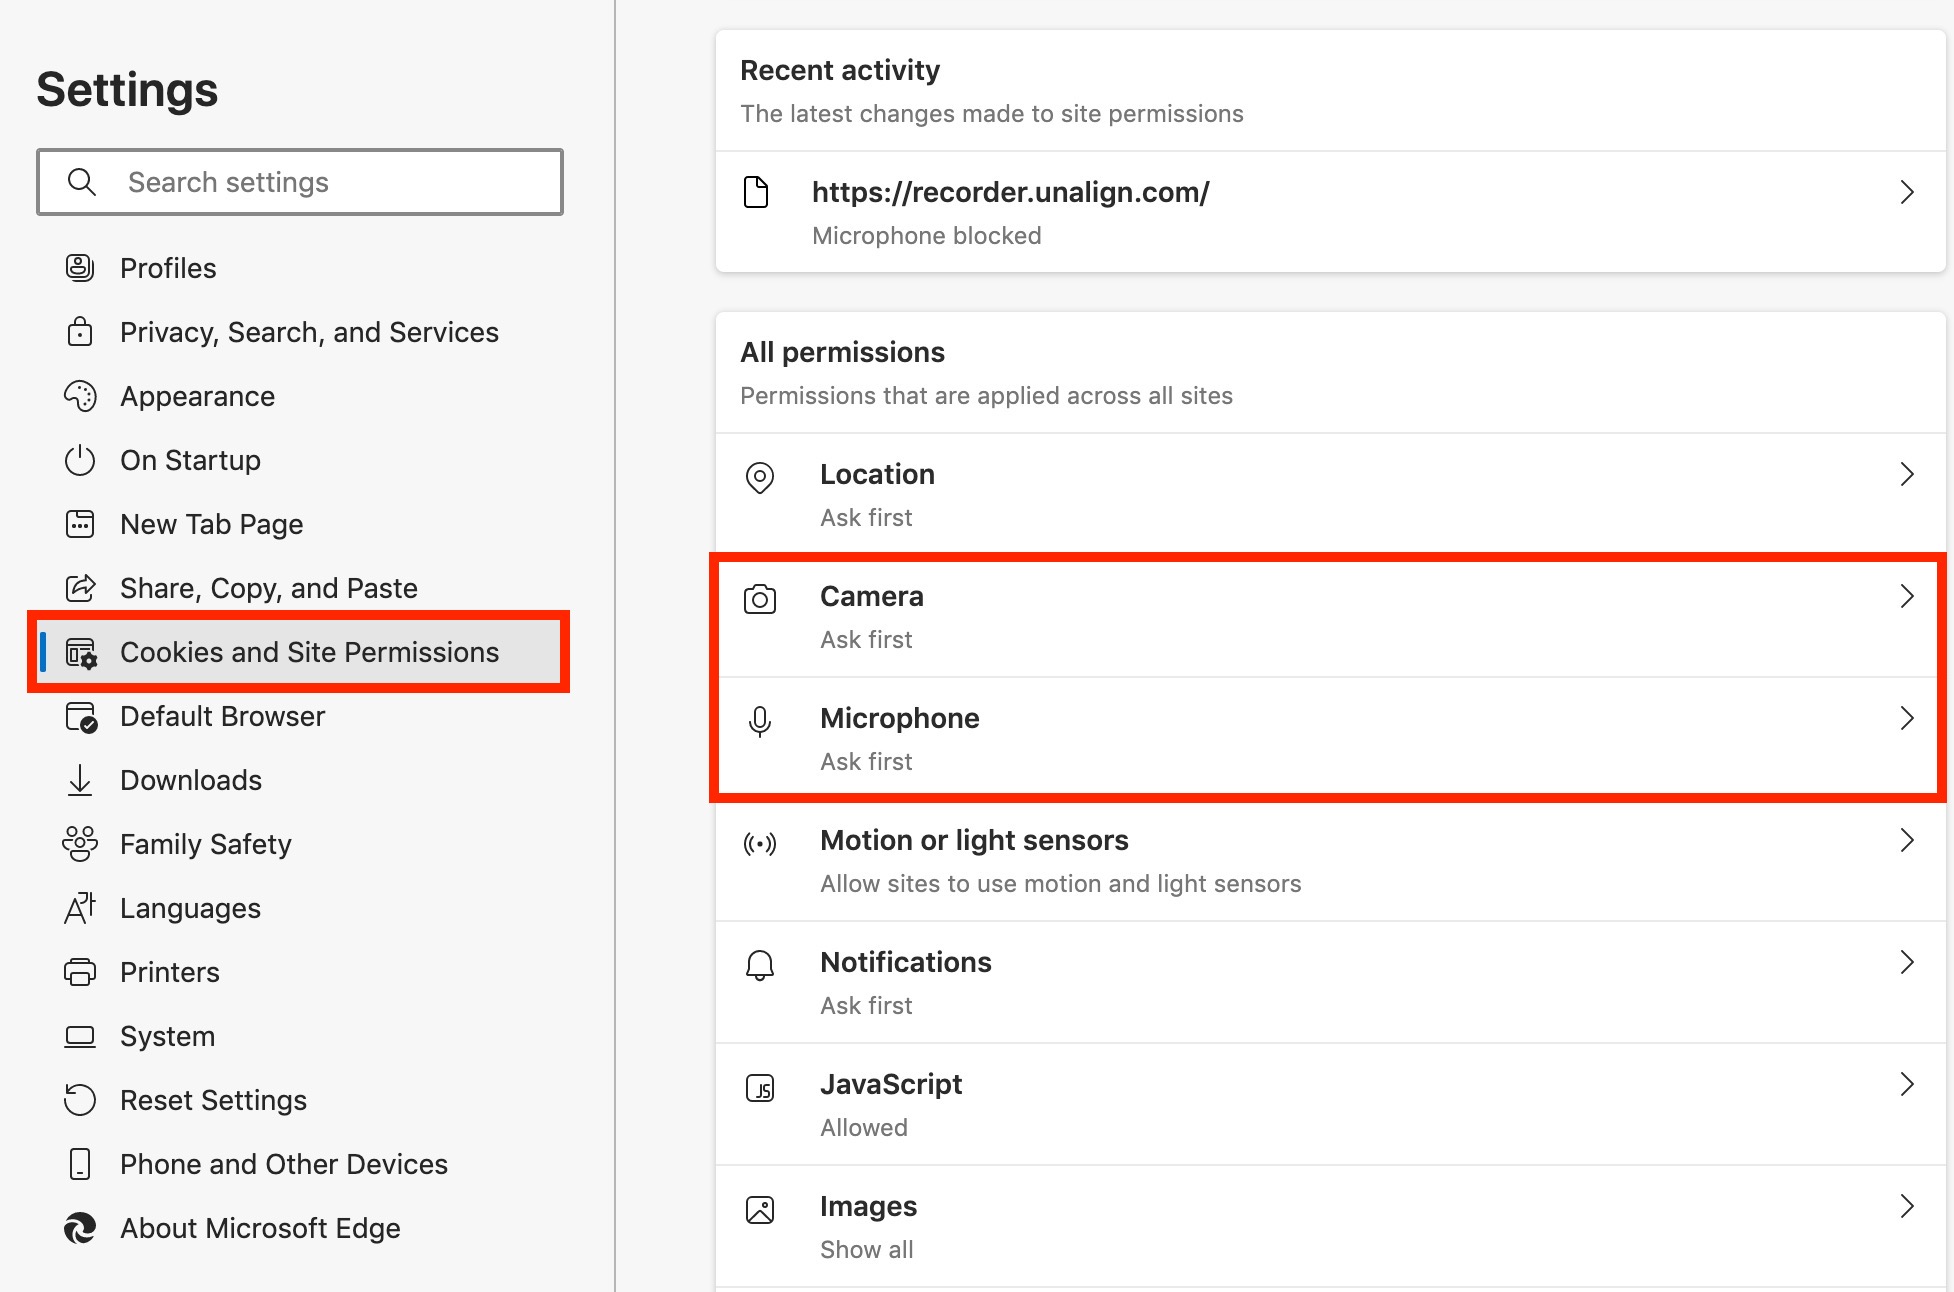This screenshot has width=1954, height=1292.
Task: Click the Privacy lock icon in sidebar
Action: click(x=80, y=332)
